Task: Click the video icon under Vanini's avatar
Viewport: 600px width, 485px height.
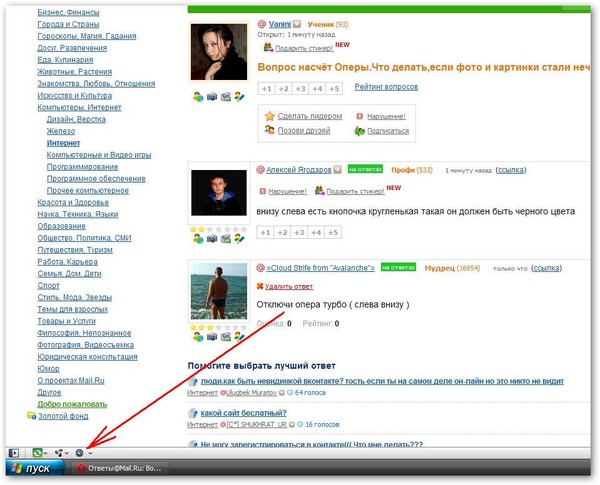Action: 226,97
